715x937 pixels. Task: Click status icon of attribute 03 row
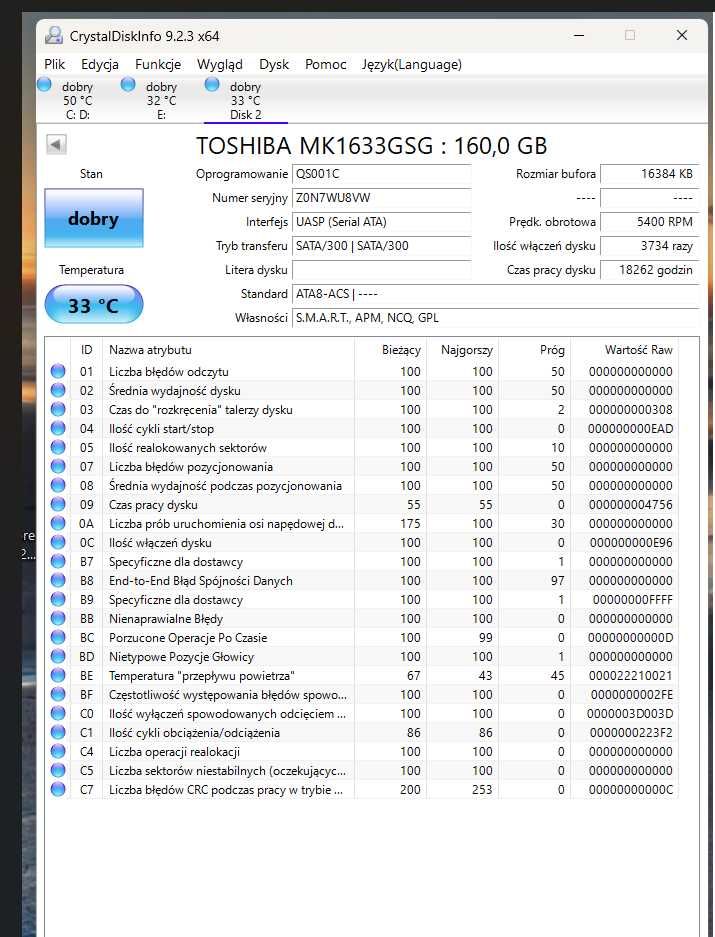pyautogui.click(x=58, y=409)
